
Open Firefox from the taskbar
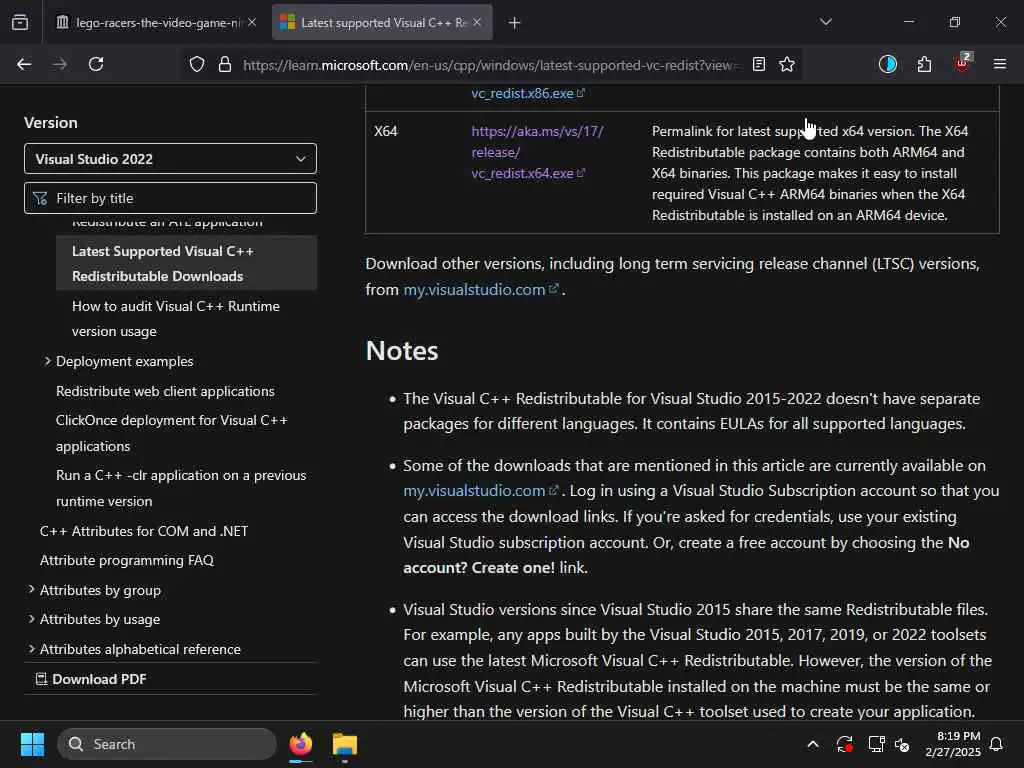[300, 744]
